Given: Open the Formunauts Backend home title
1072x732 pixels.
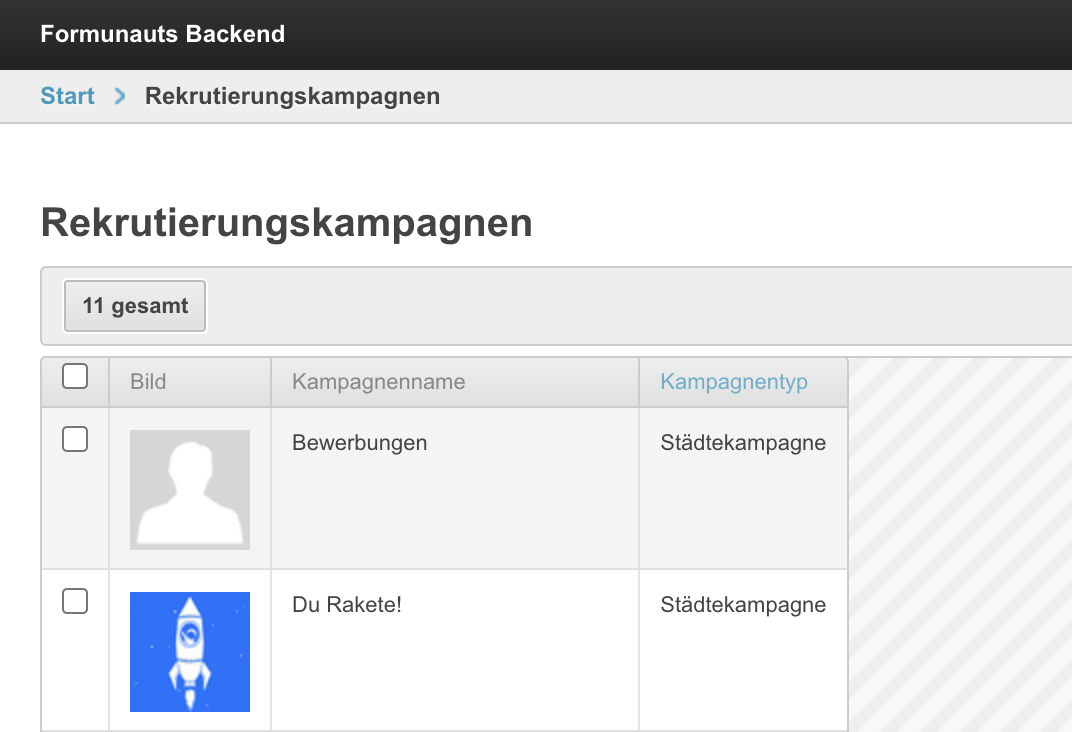Looking at the screenshot, I should pyautogui.click(x=163, y=33).
